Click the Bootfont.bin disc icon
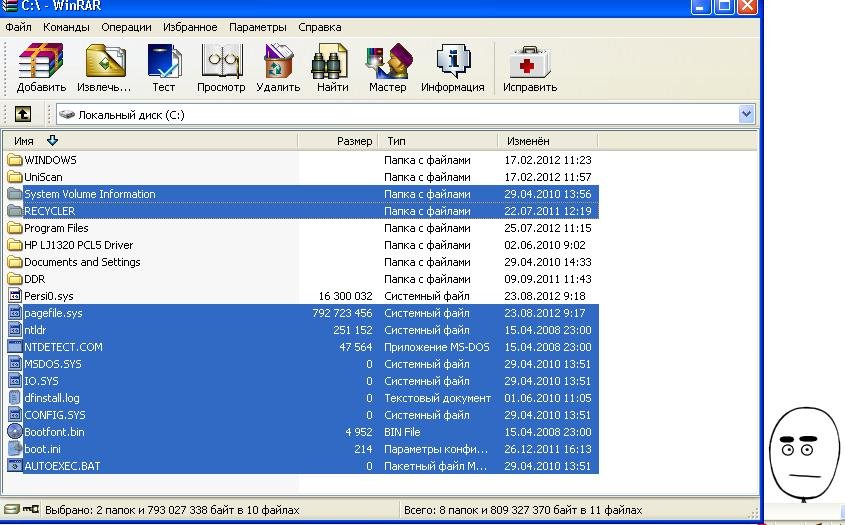The width and height of the screenshot is (845, 525). (x=15, y=432)
